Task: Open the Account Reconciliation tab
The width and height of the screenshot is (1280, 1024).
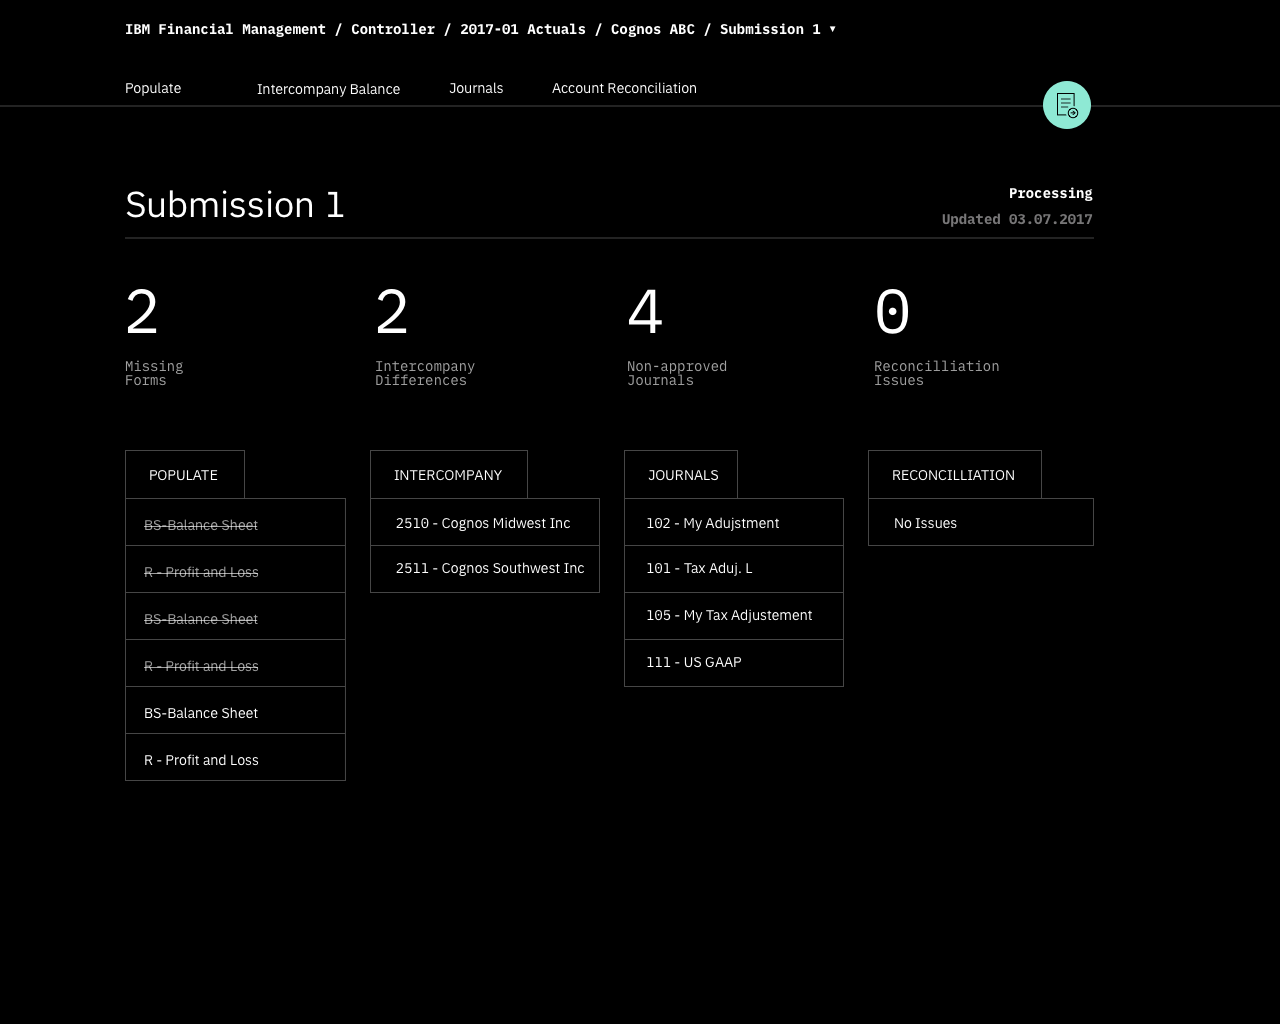Action: [x=624, y=88]
